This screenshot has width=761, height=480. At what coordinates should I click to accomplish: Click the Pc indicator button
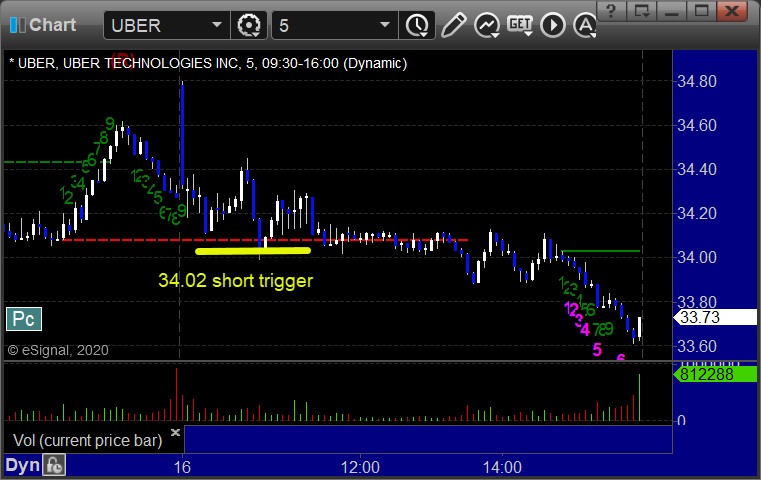tap(24, 319)
